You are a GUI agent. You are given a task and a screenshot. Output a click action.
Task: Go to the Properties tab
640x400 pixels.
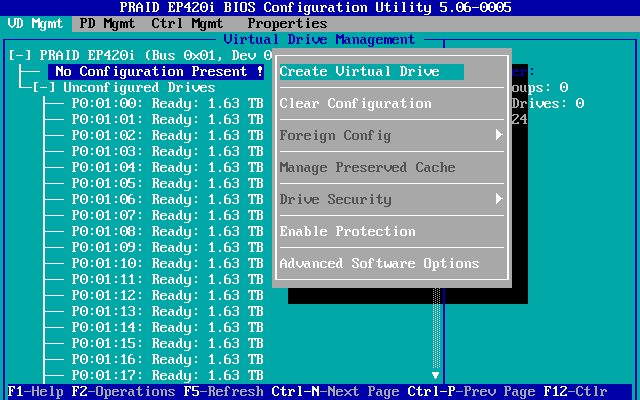click(287, 23)
